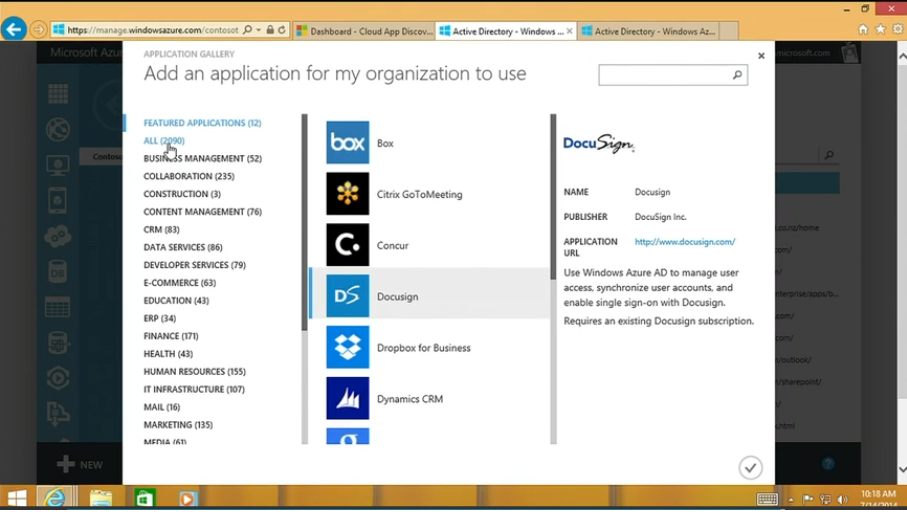This screenshot has width=907, height=512.
Task: Select the Box application icon
Action: point(347,143)
